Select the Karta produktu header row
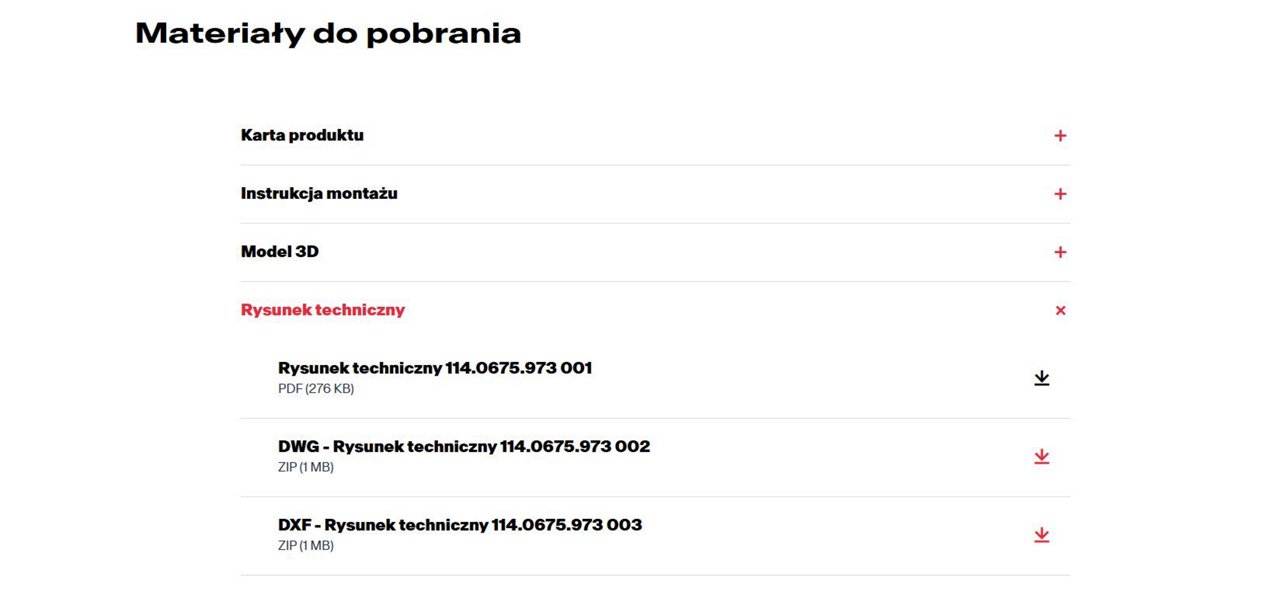The image size is (1280, 603). [302, 135]
